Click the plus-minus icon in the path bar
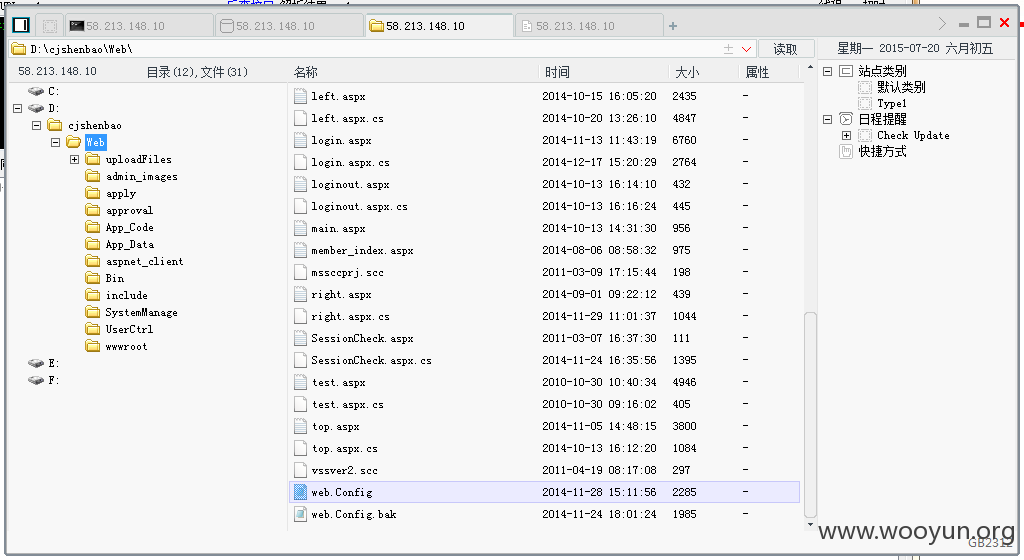 728,49
